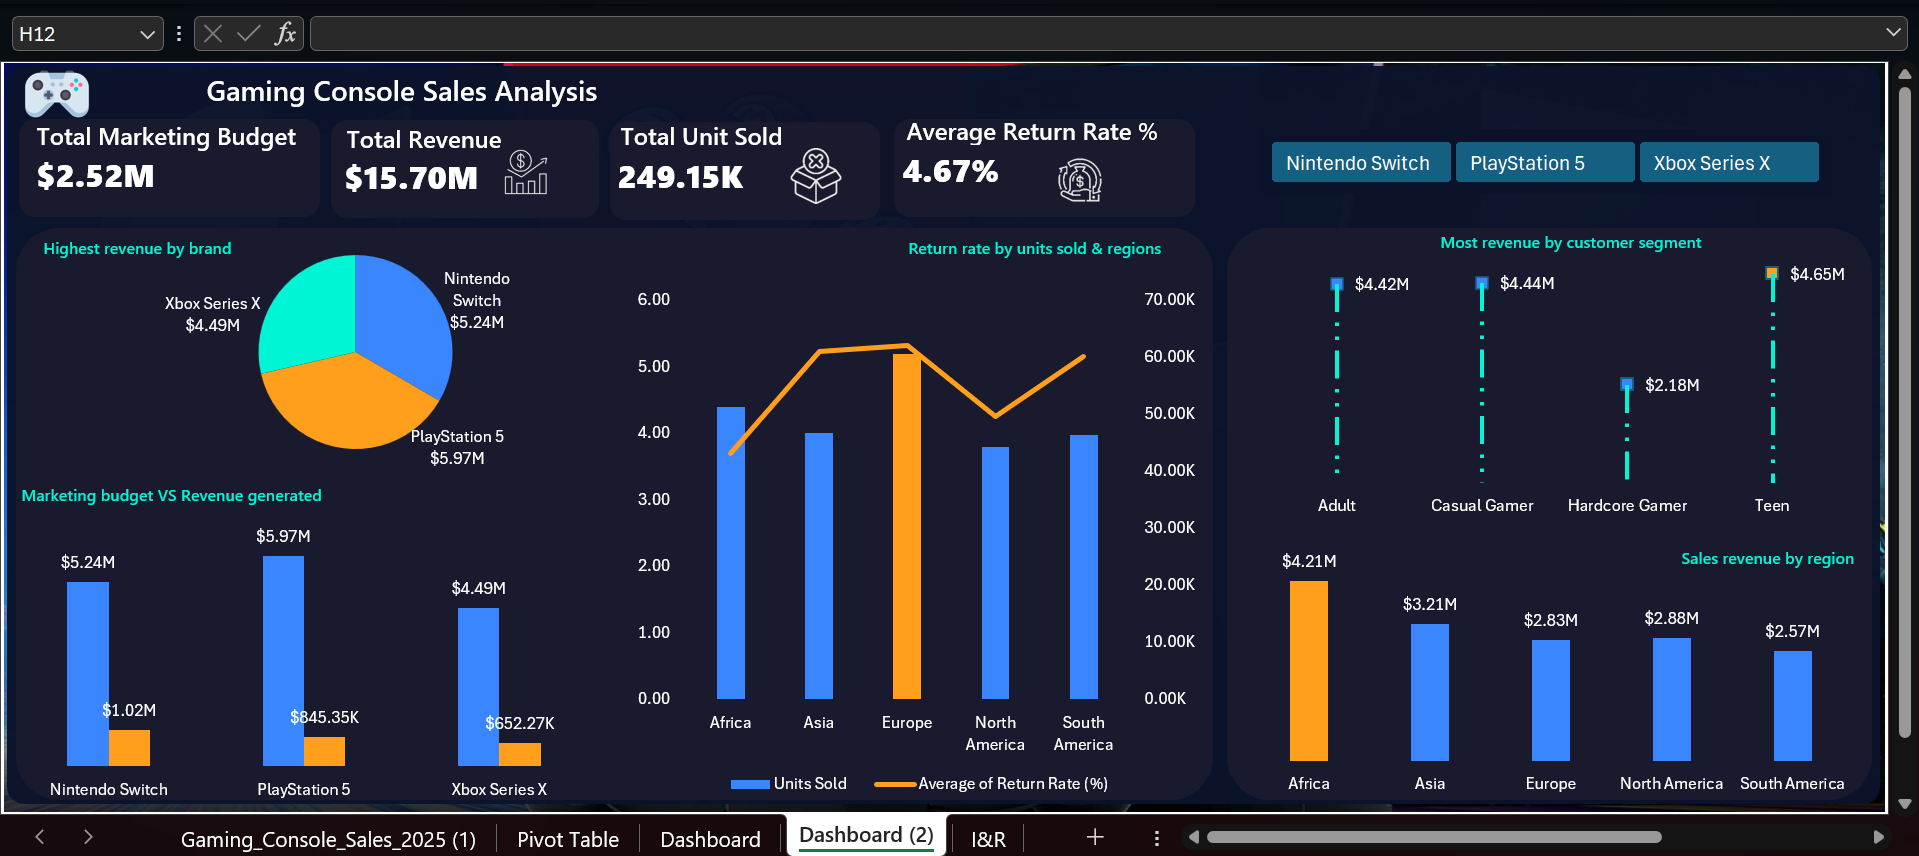This screenshot has width=1919, height=856.
Task: Expand the formula bar with chevron
Action: click(x=1893, y=32)
